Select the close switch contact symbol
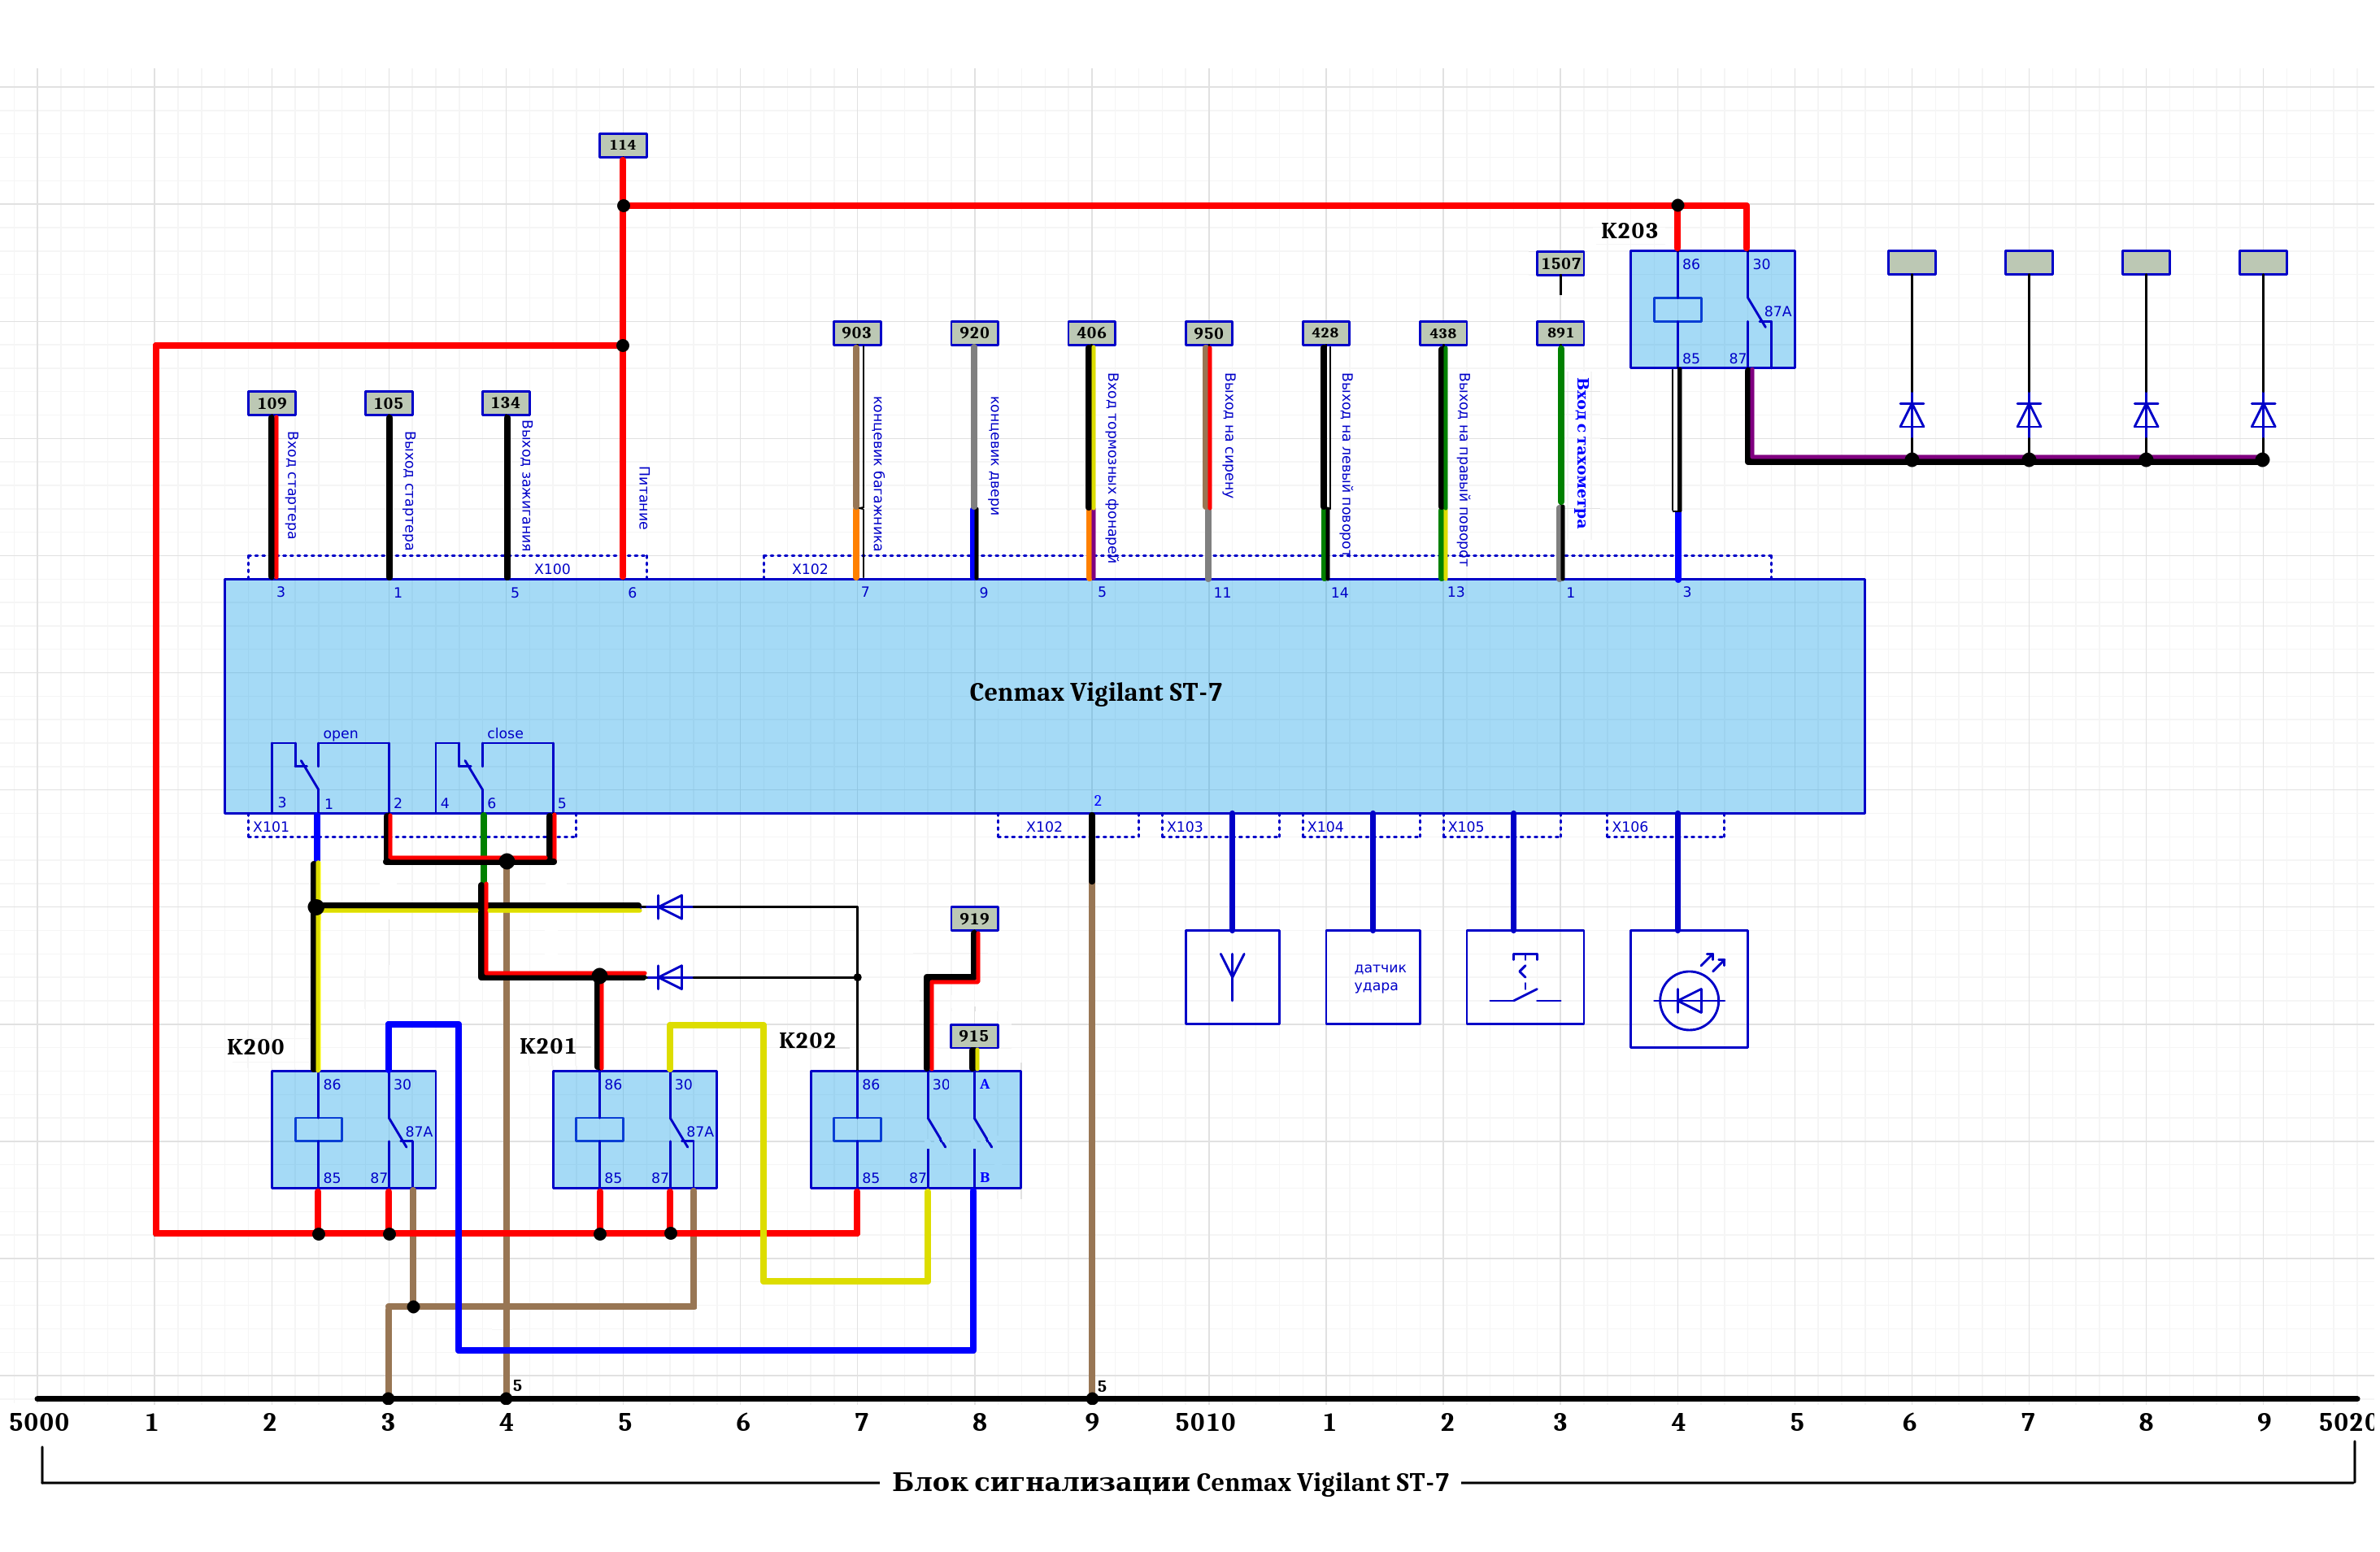 (495, 778)
